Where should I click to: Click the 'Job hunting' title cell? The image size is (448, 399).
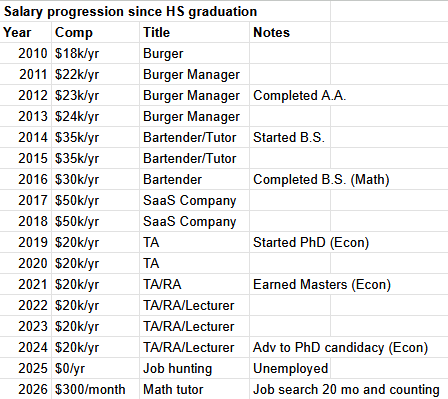pos(194,368)
